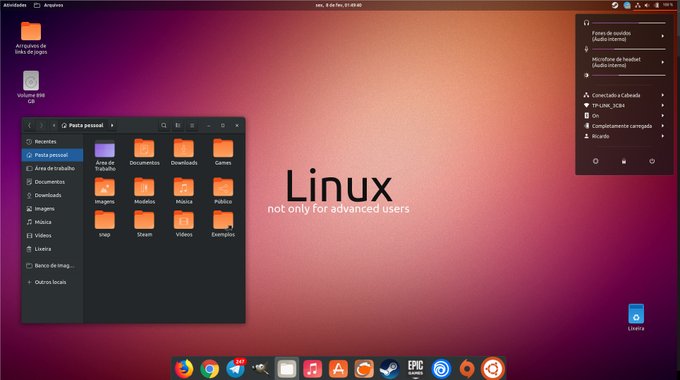This screenshot has width=680, height=380.
Task: Launch the music player dock icon
Action: pyautogui.click(x=312, y=369)
